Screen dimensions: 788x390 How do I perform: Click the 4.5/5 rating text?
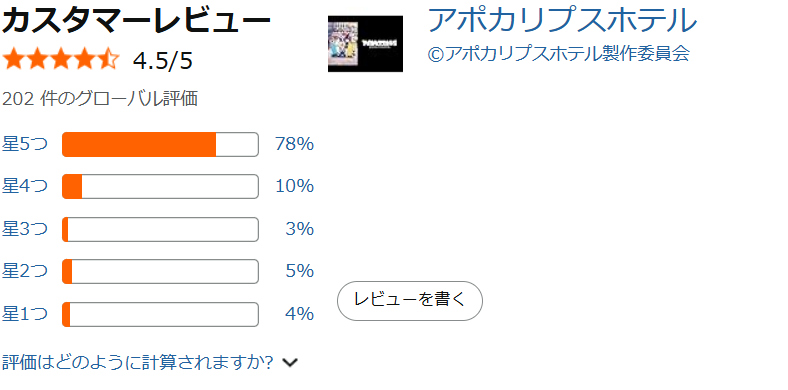tap(163, 61)
